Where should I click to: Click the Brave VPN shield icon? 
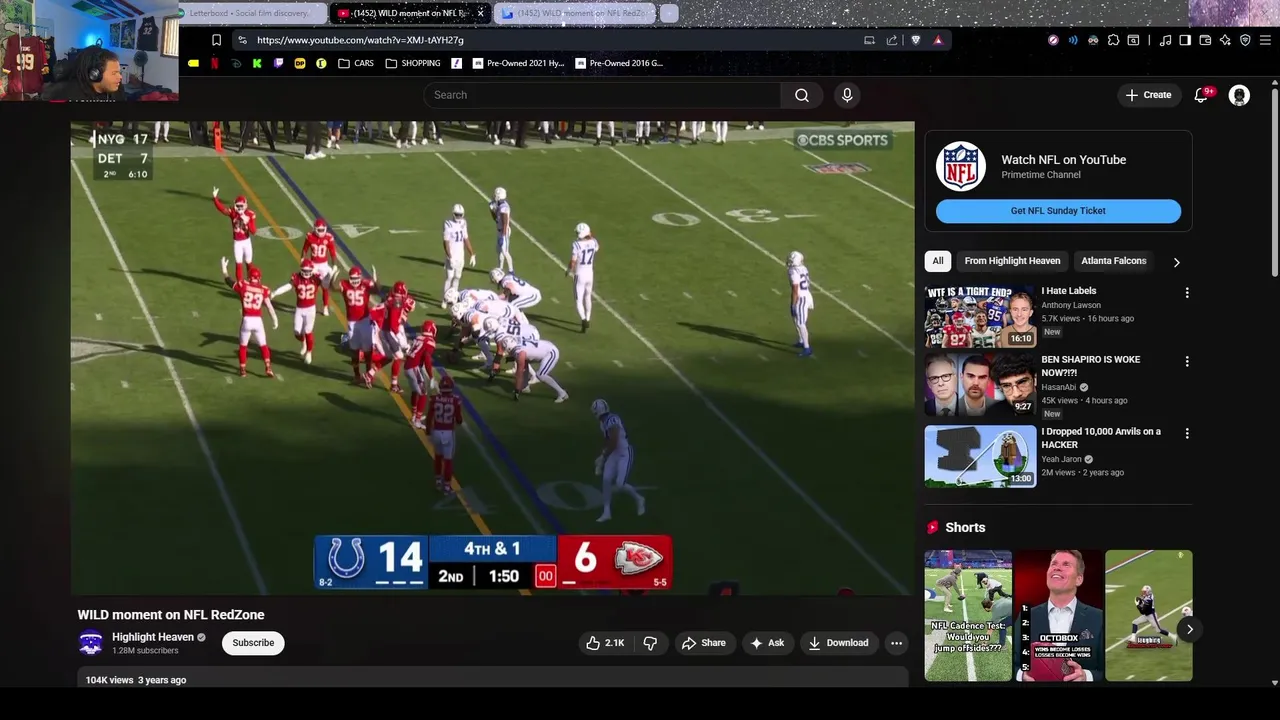(x=1245, y=40)
